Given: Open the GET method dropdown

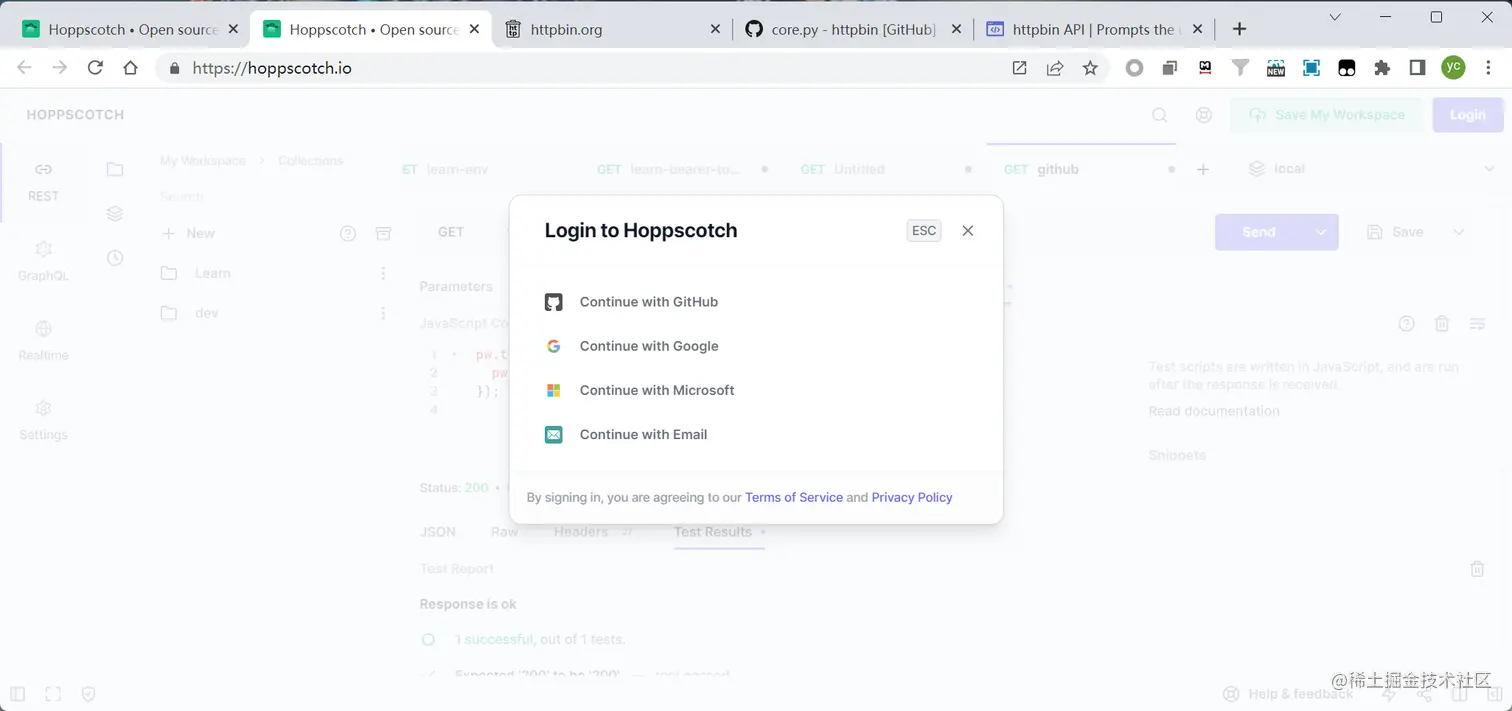Looking at the screenshot, I should click(x=451, y=232).
